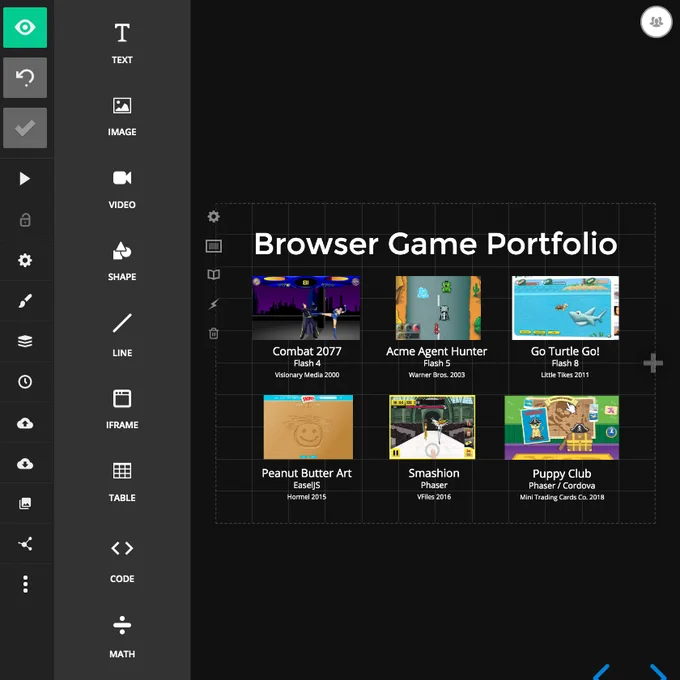Screen dimensions: 680x680
Task: Click the share nodes icon
Action: (25, 544)
